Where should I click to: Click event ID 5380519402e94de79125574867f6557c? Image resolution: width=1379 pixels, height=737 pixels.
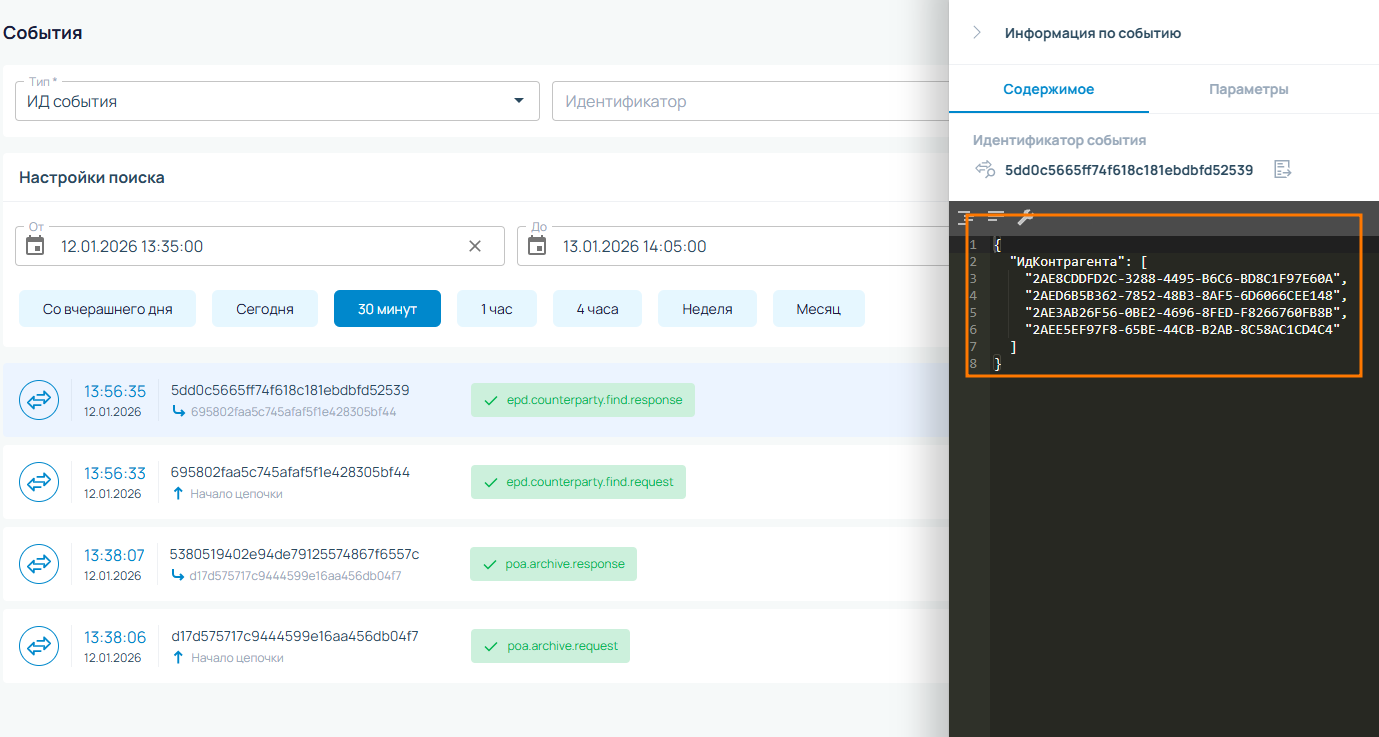point(295,554)
